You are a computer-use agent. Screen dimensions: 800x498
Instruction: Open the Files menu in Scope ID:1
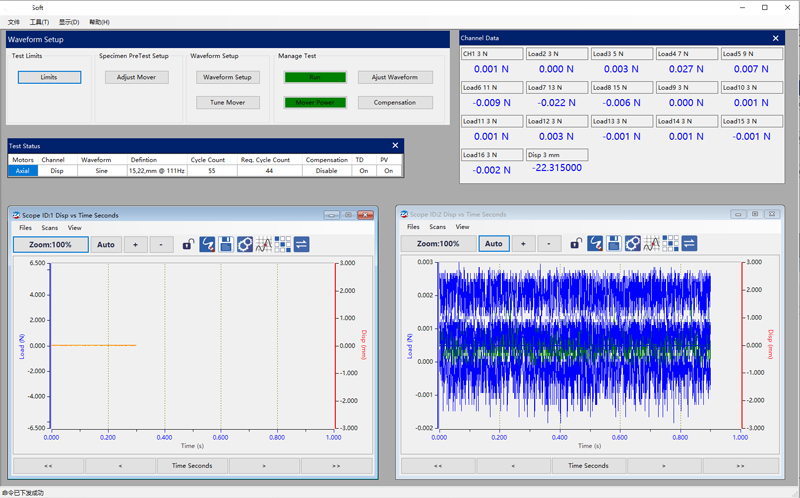[x=26, y=228]
